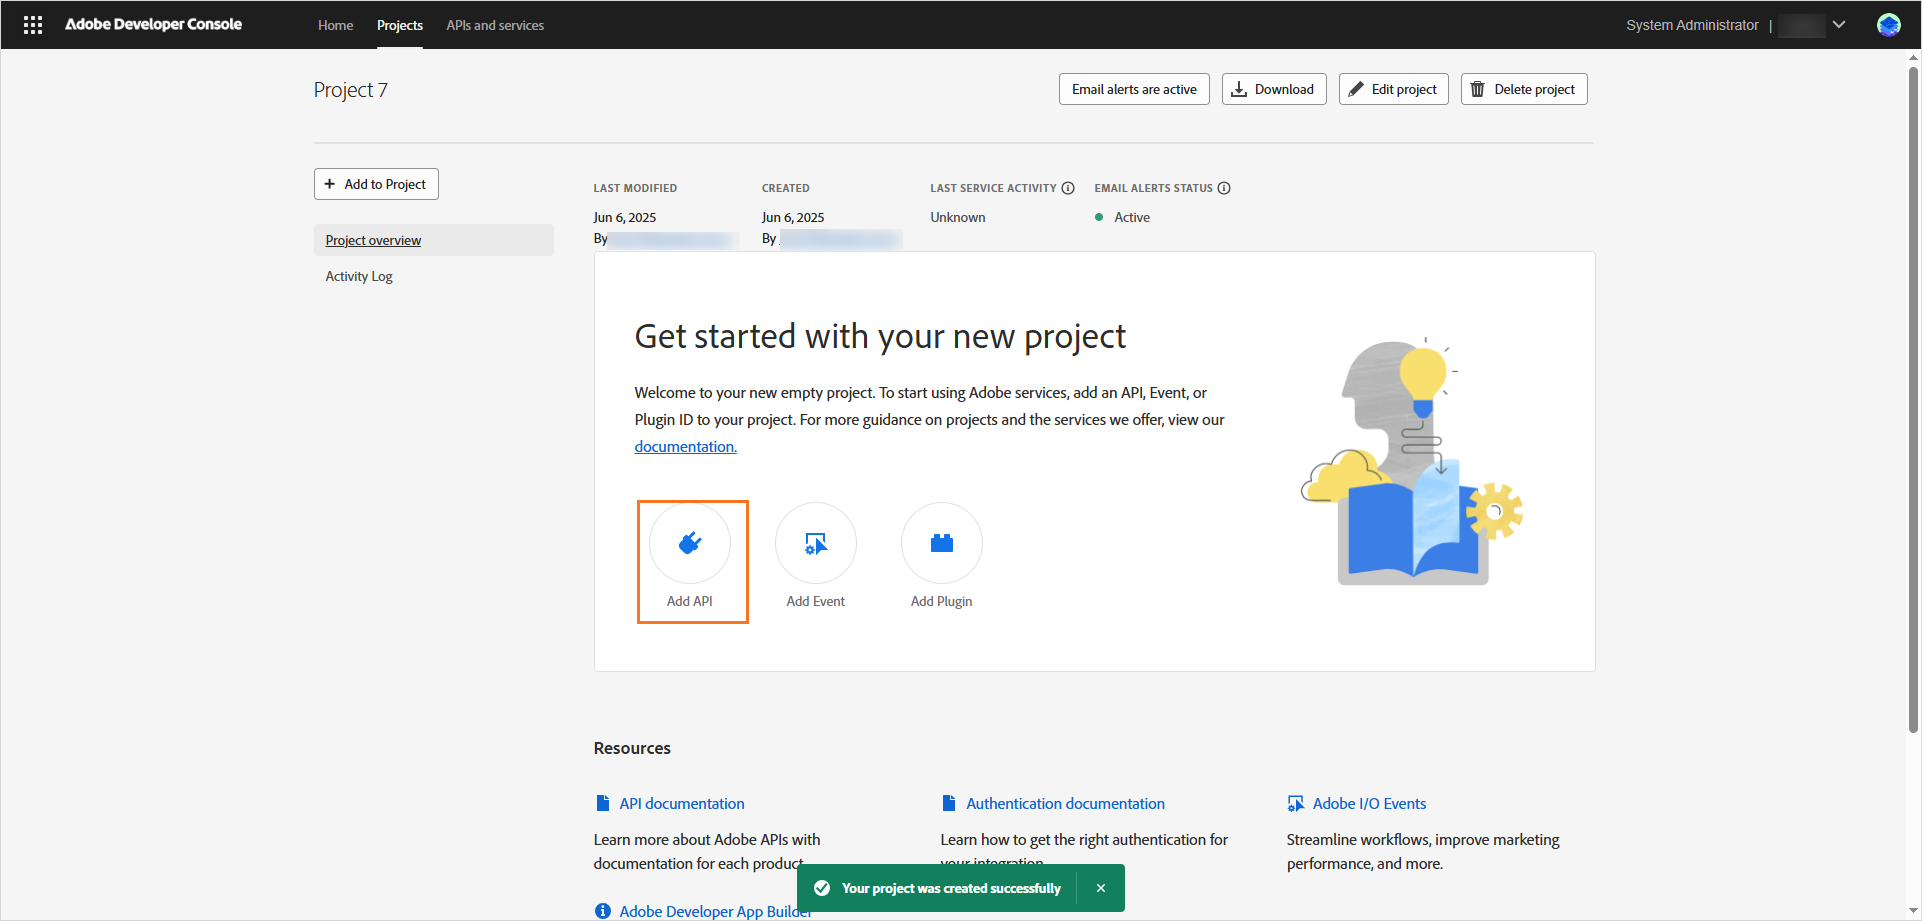Expand the organization switcher chevron

coord(1838,25)
